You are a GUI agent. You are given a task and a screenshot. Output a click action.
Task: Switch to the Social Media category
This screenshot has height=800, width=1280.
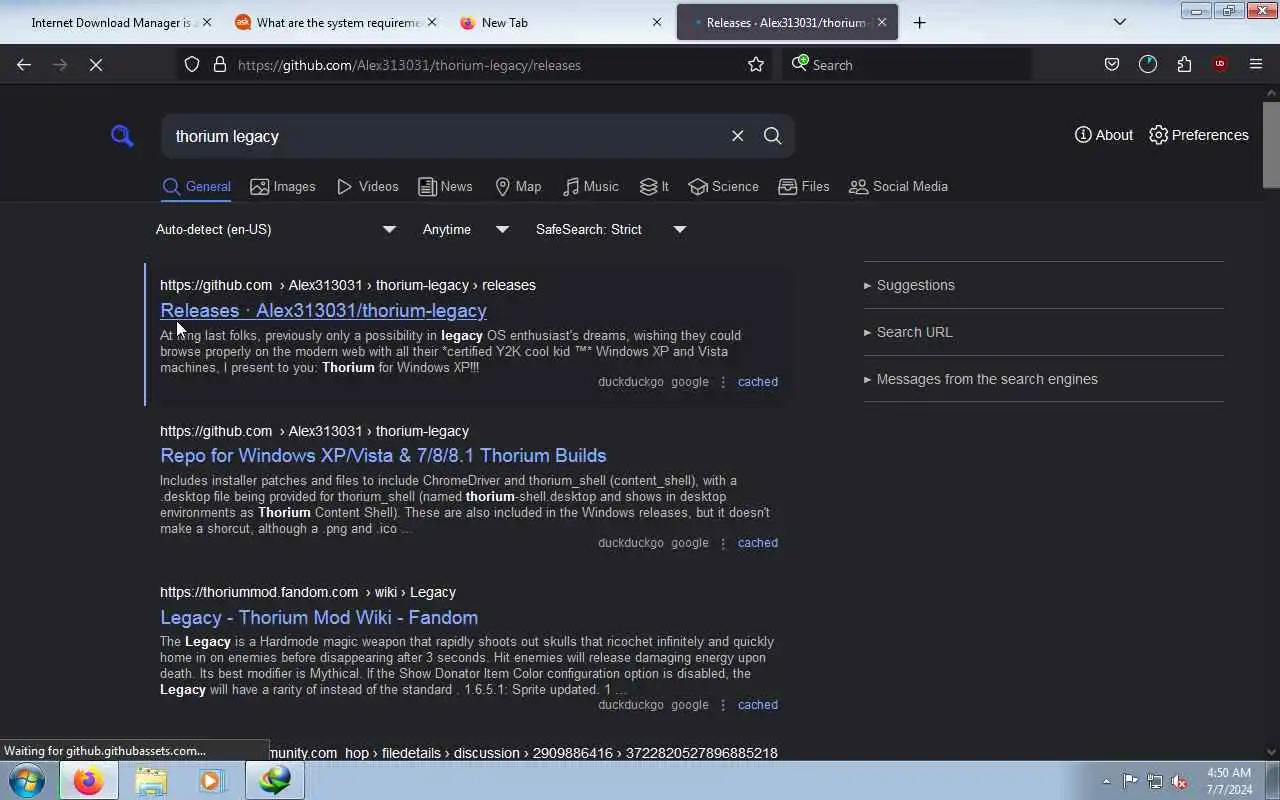pos(898,187)
